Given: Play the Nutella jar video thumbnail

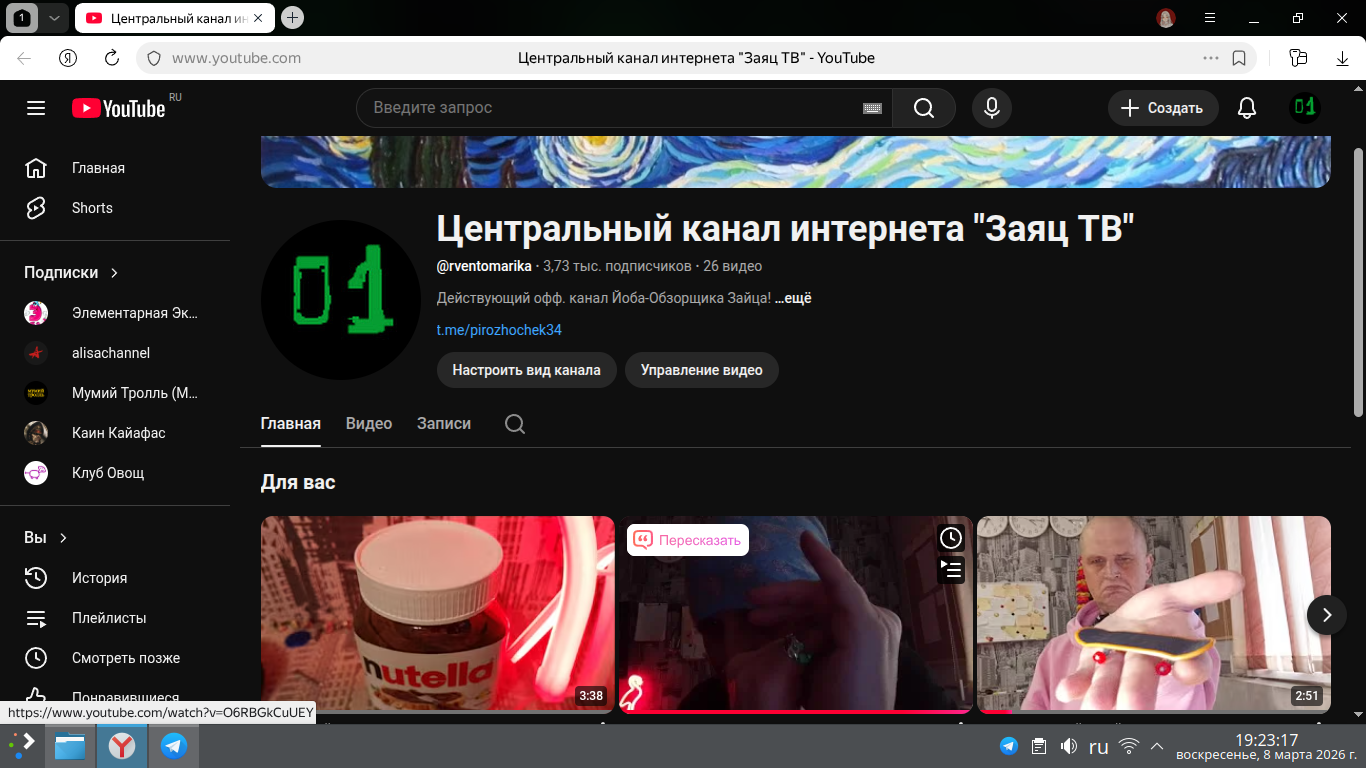Looking at the screenshot, I should 438,613.
